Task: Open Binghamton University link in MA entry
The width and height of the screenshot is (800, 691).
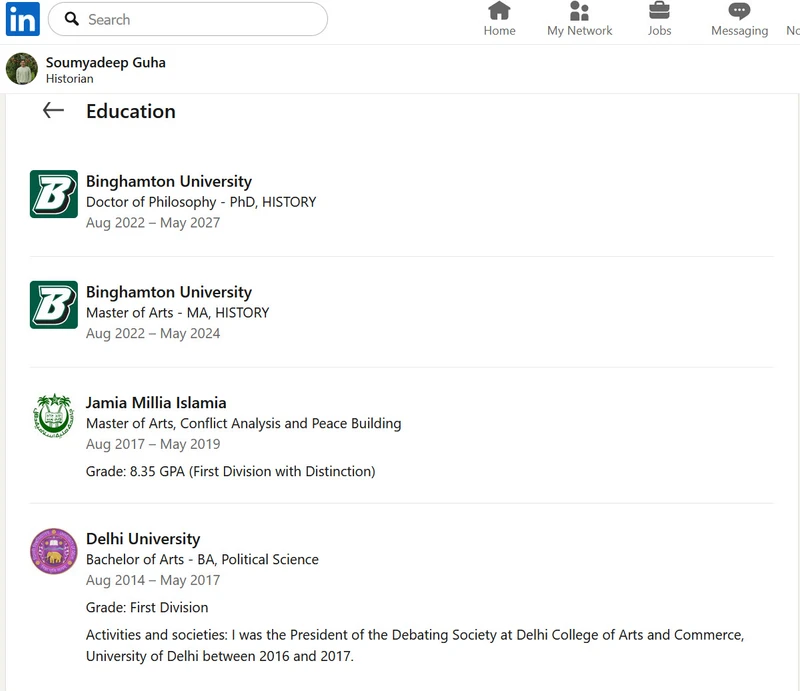Action: coord(169,292)
